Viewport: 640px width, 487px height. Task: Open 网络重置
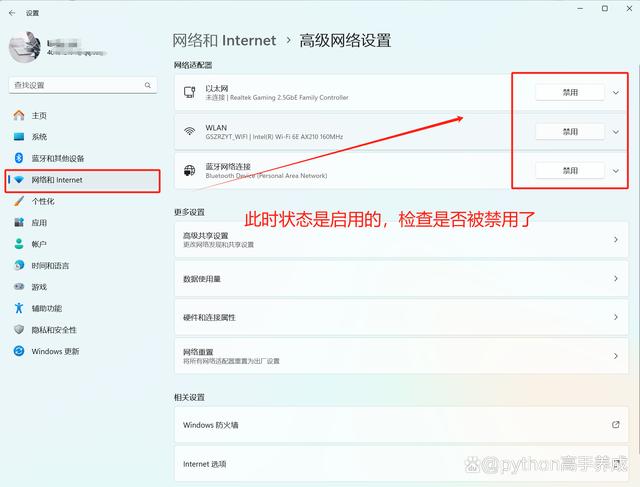[401, 356]
